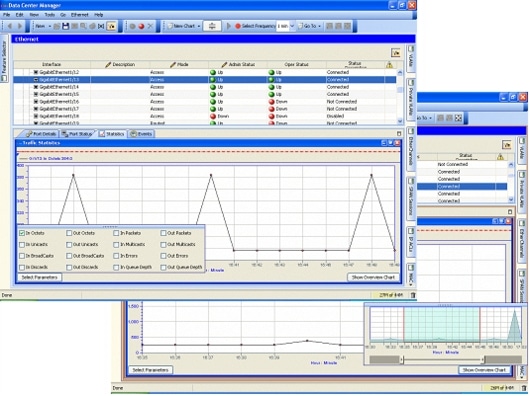Expand the GigabitEthernet1/7 row
This screenshot has height=396, width=530.
point(35,109)
